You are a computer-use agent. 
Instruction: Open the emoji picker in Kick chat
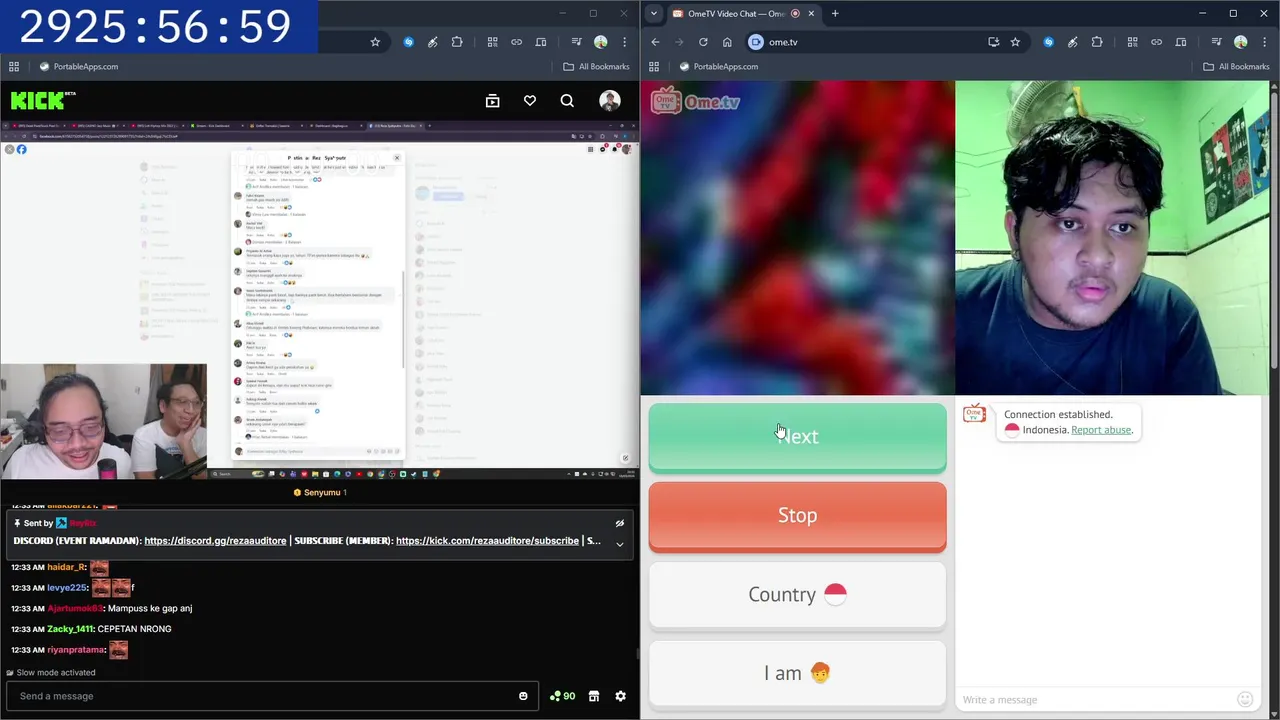[523, 696]
